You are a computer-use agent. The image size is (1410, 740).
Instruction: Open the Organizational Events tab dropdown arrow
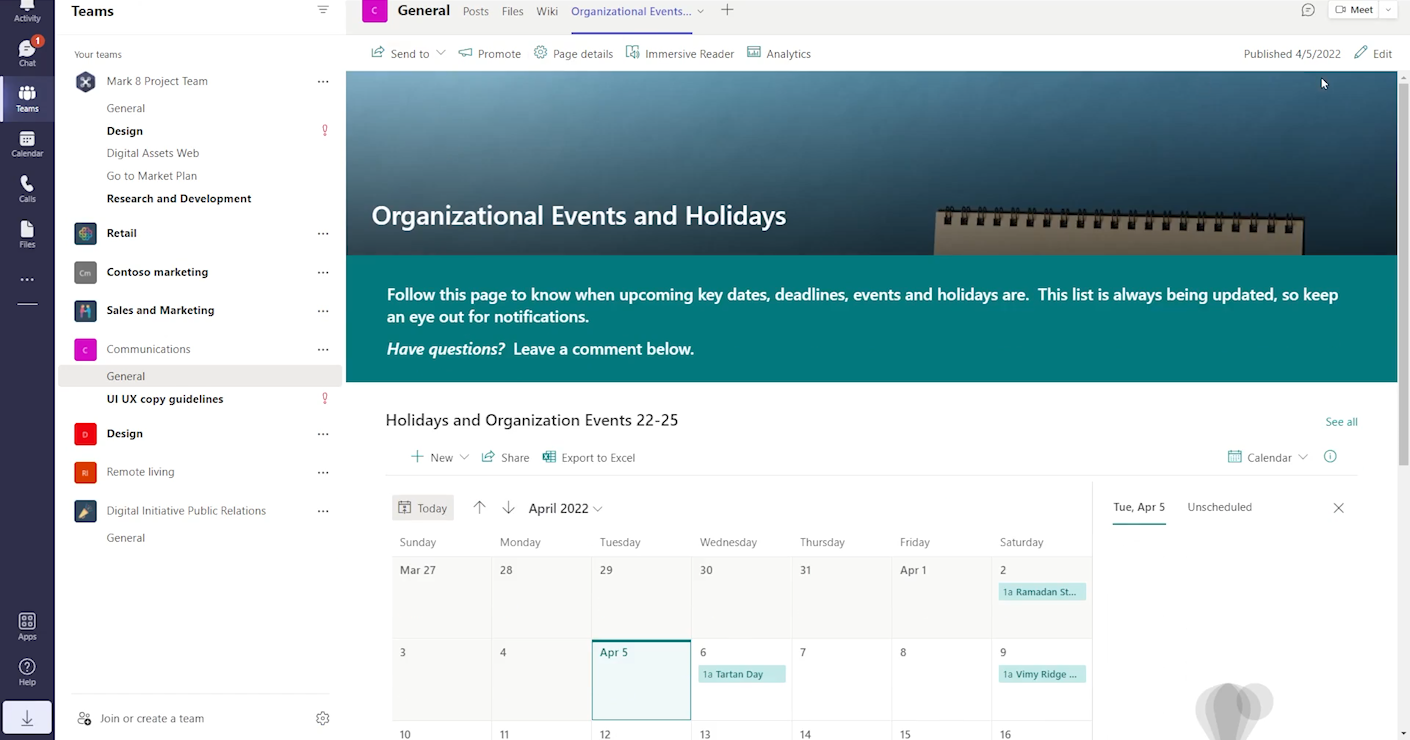point(700,11)
